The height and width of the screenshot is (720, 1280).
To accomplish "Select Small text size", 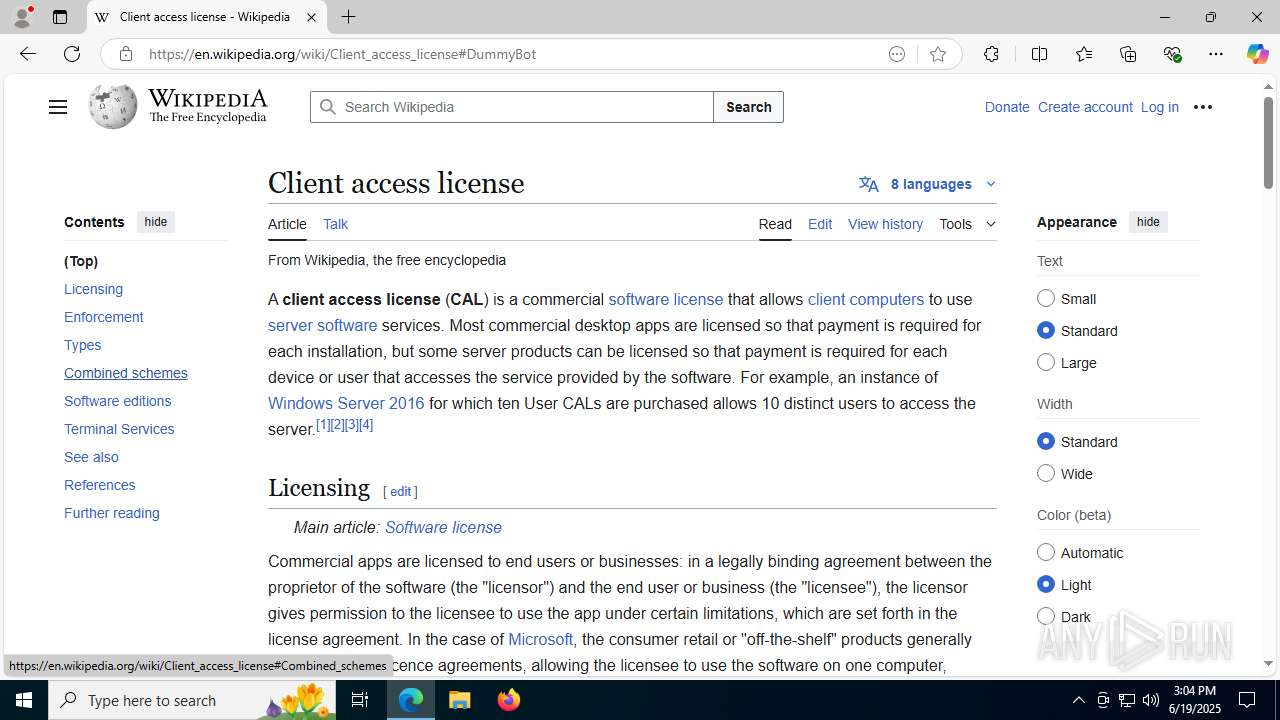I will tap(1046, 298).
